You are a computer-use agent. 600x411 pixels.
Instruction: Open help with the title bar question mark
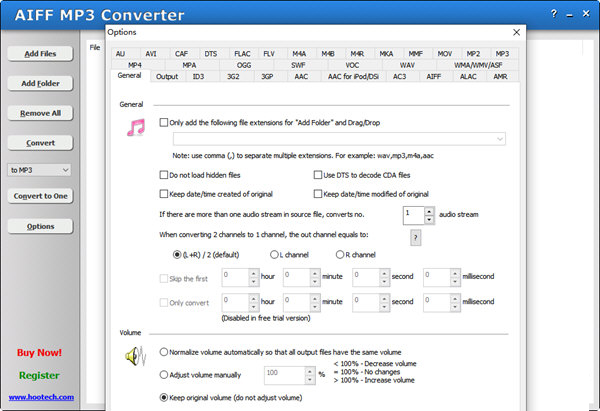554,14
